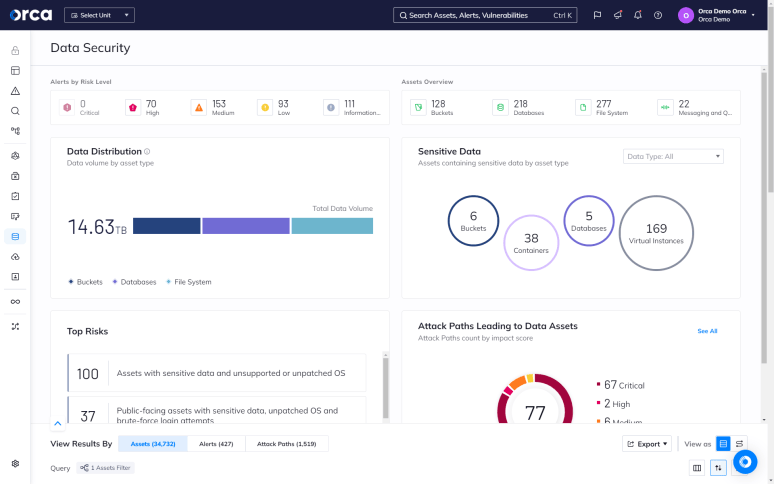This screenshot has height=484, width=774.
Task: Open the cube-shaped icon in sidebar
Action: tap(15, 156)
